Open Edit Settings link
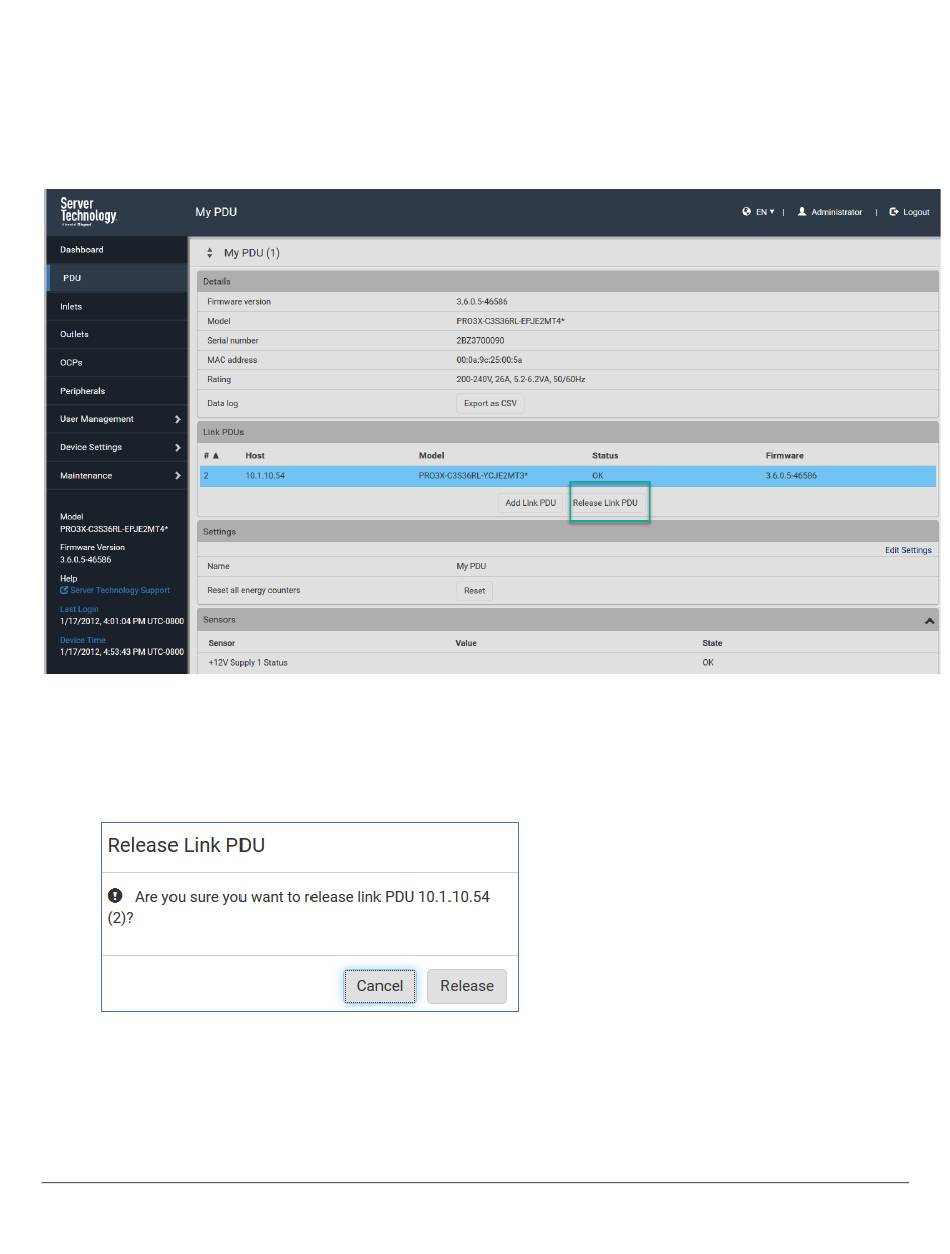Screen dimensions: 950x1254 point(908,550)
